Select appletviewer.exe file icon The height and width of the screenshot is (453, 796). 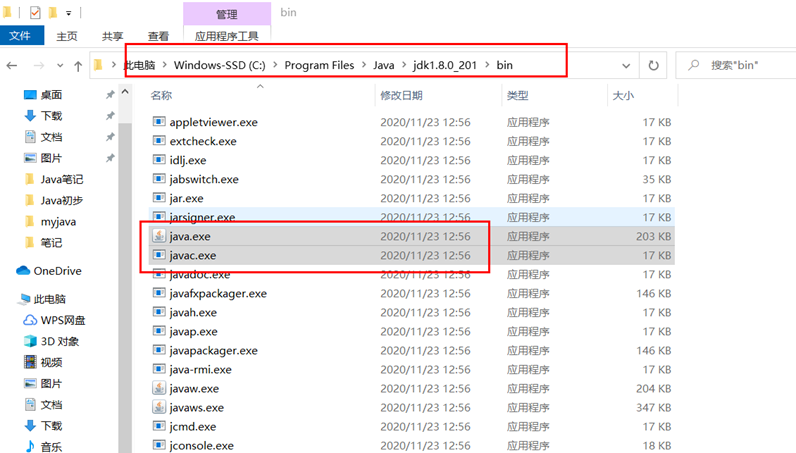159,122
